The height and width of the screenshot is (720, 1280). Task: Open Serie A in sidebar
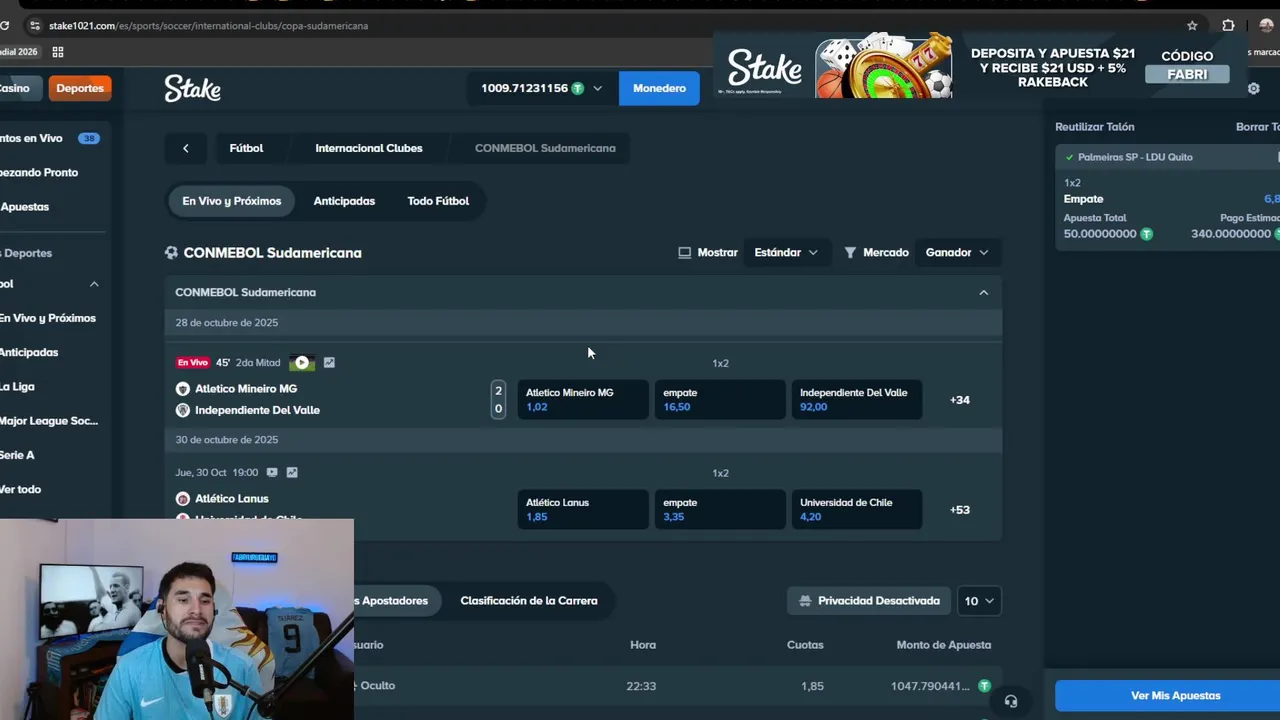pos(17,455)
